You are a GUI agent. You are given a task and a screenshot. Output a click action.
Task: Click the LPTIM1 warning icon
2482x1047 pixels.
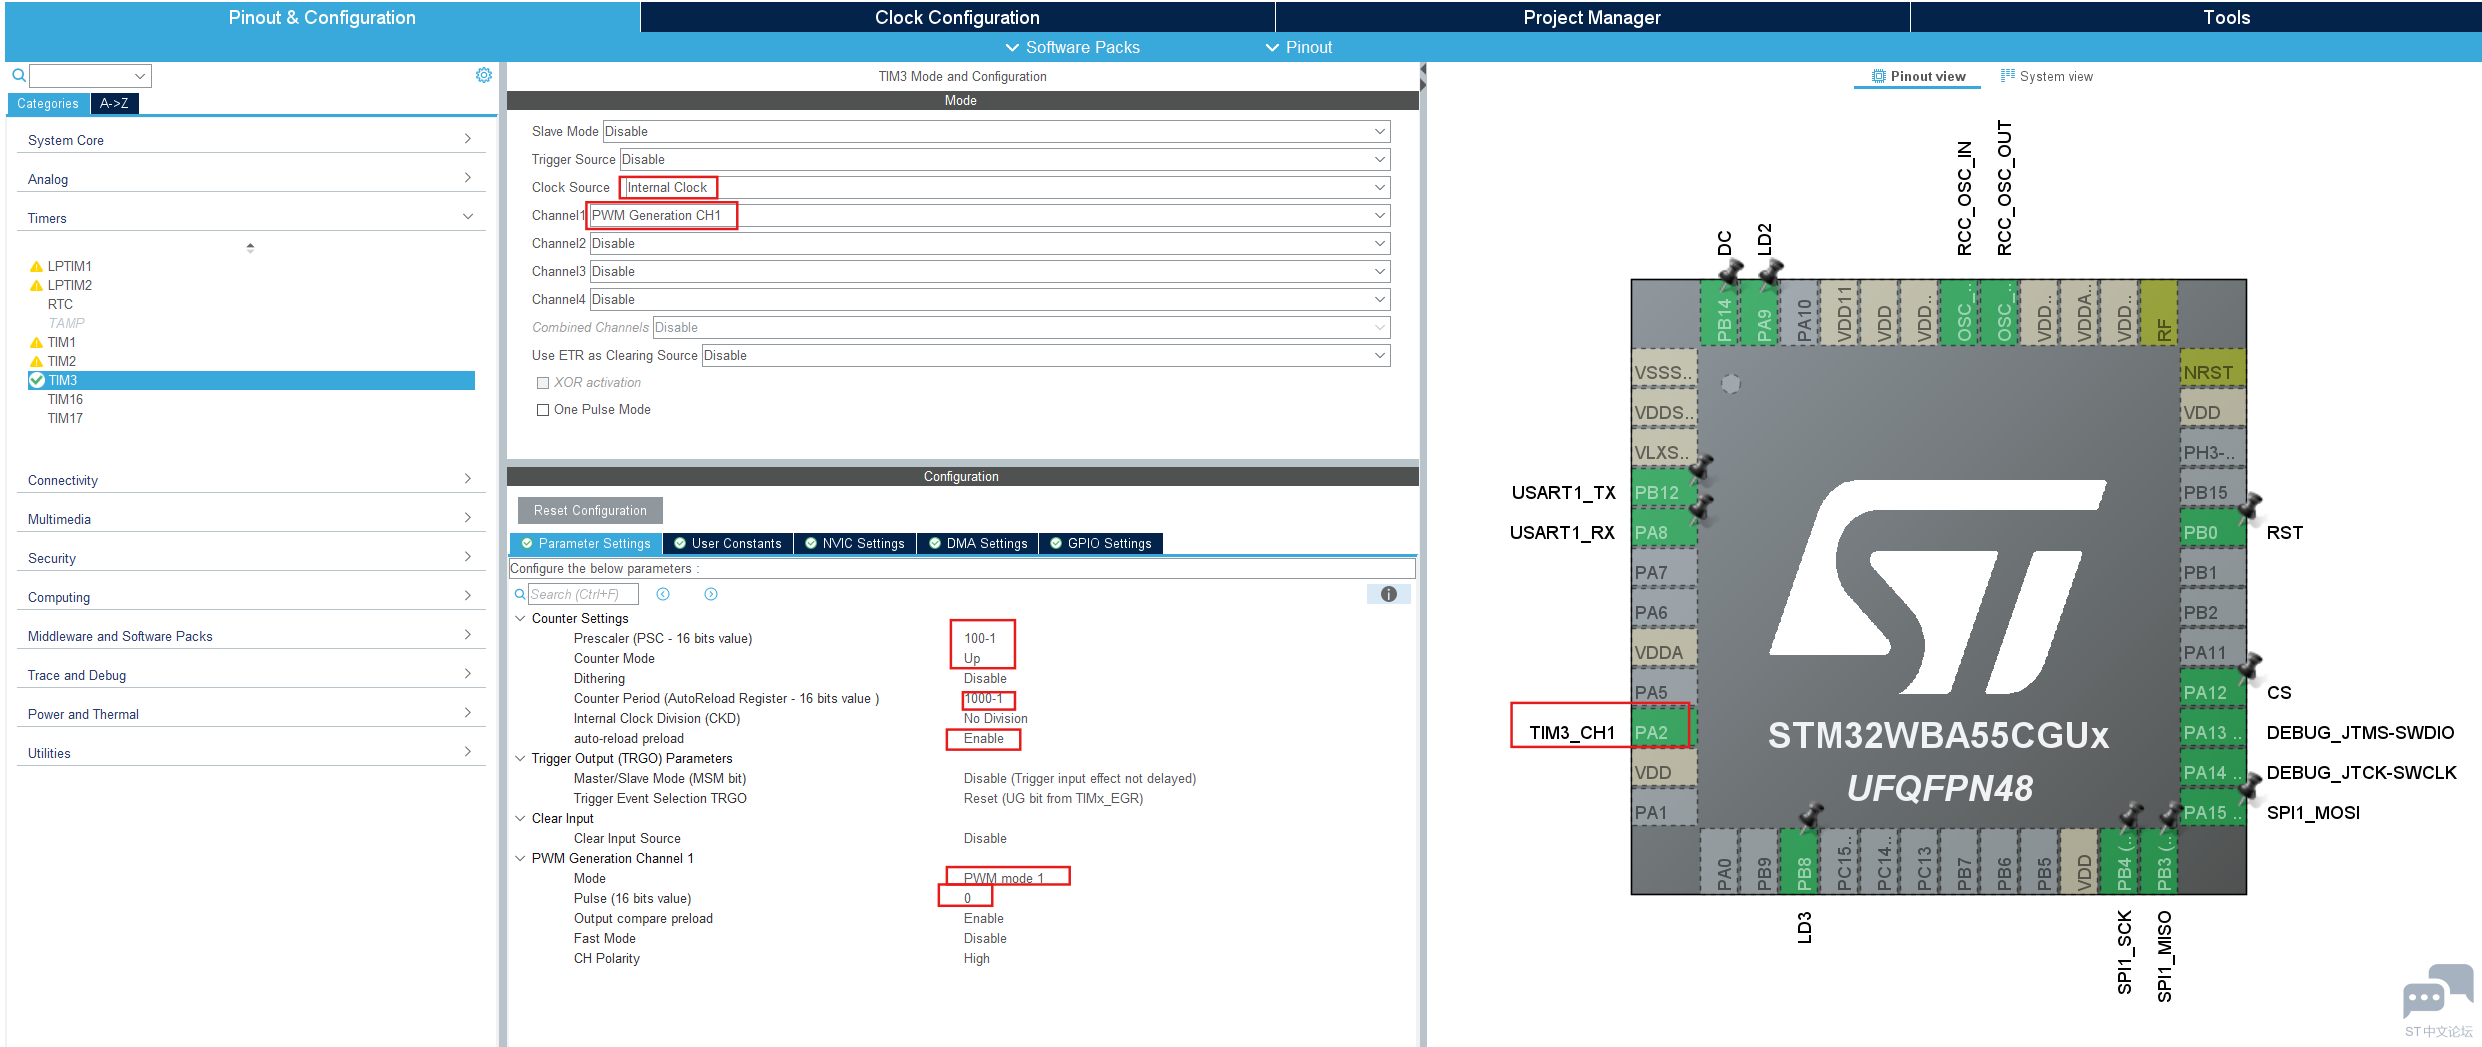pos(37,267)
